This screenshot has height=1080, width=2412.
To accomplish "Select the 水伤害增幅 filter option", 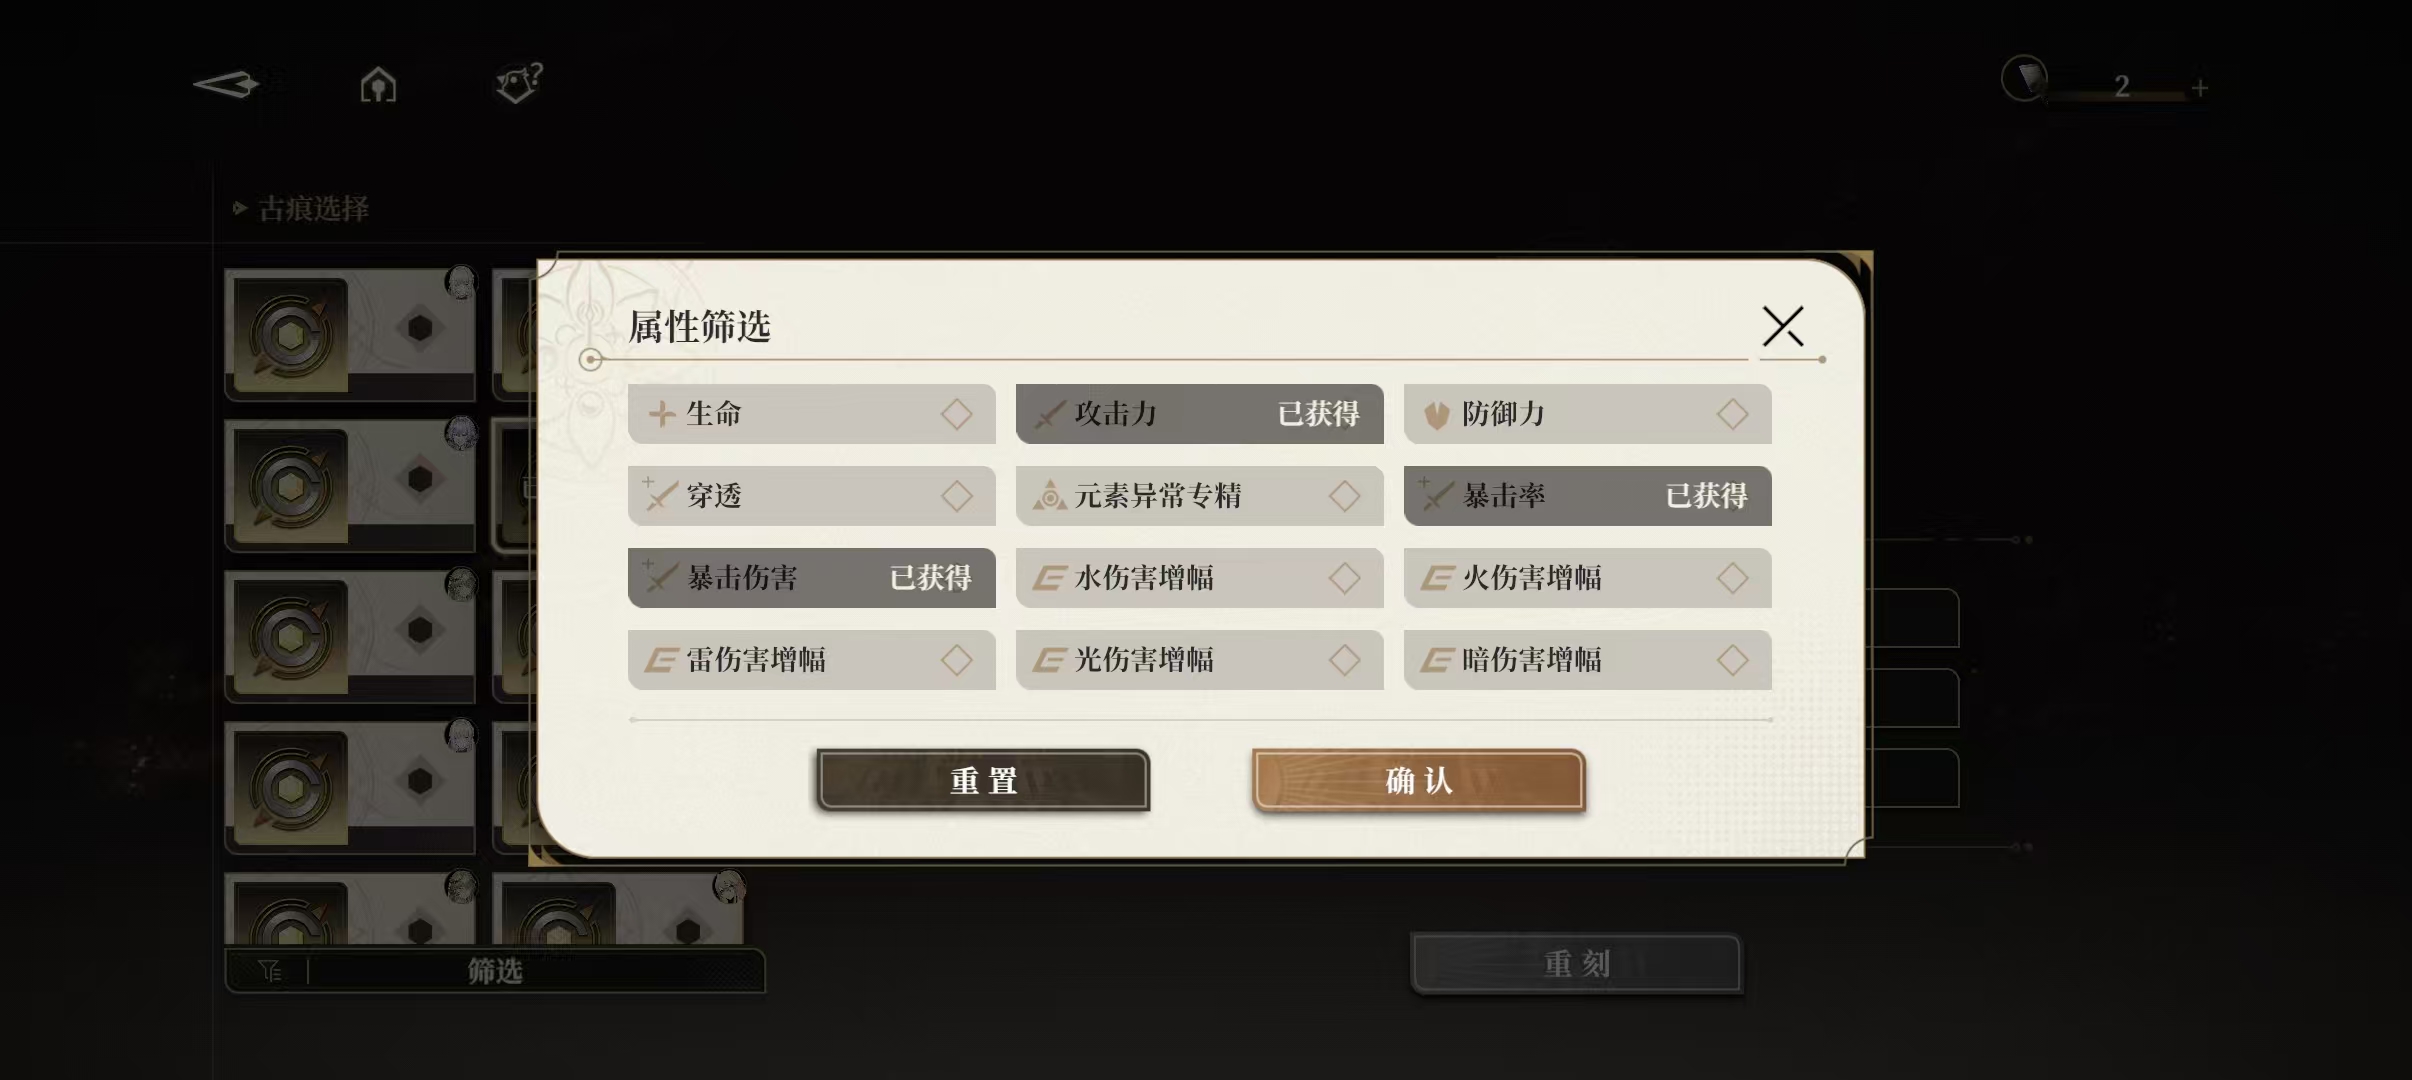I will tap(1199, 578).
